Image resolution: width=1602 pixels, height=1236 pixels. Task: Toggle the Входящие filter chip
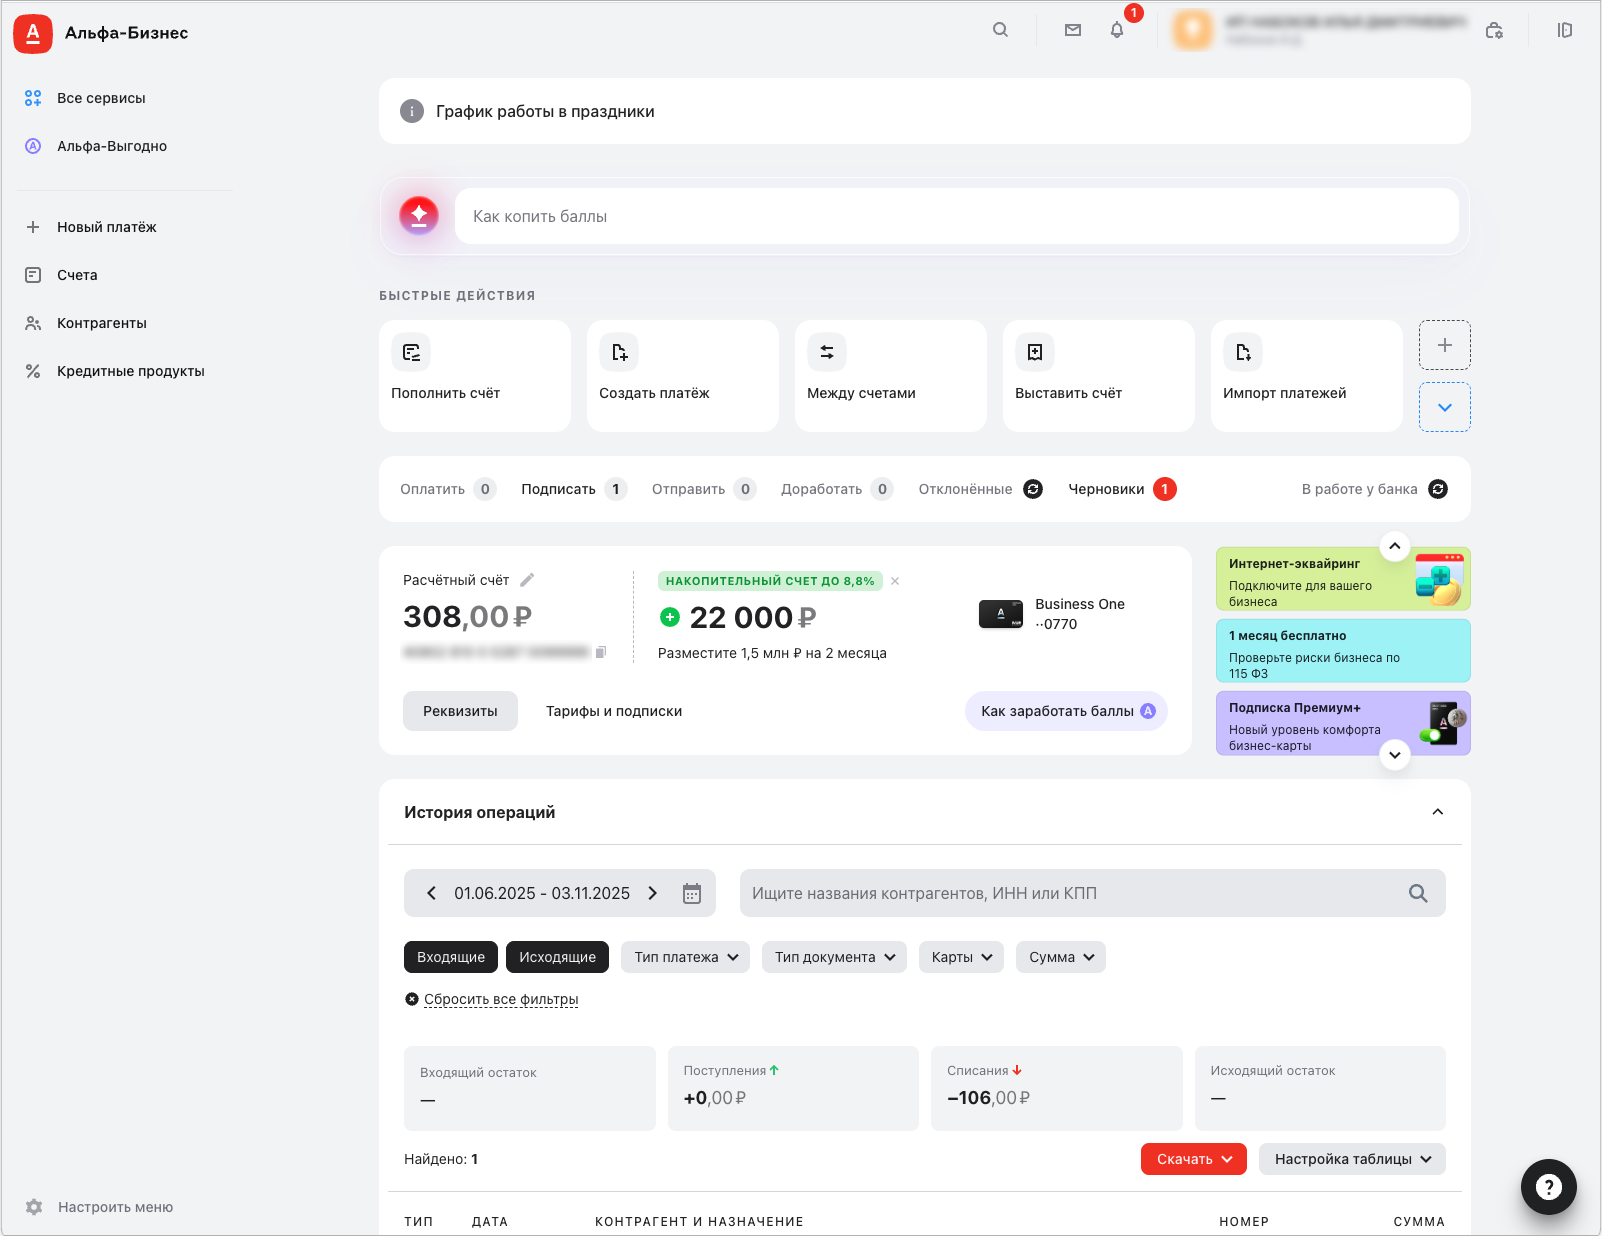451,957
